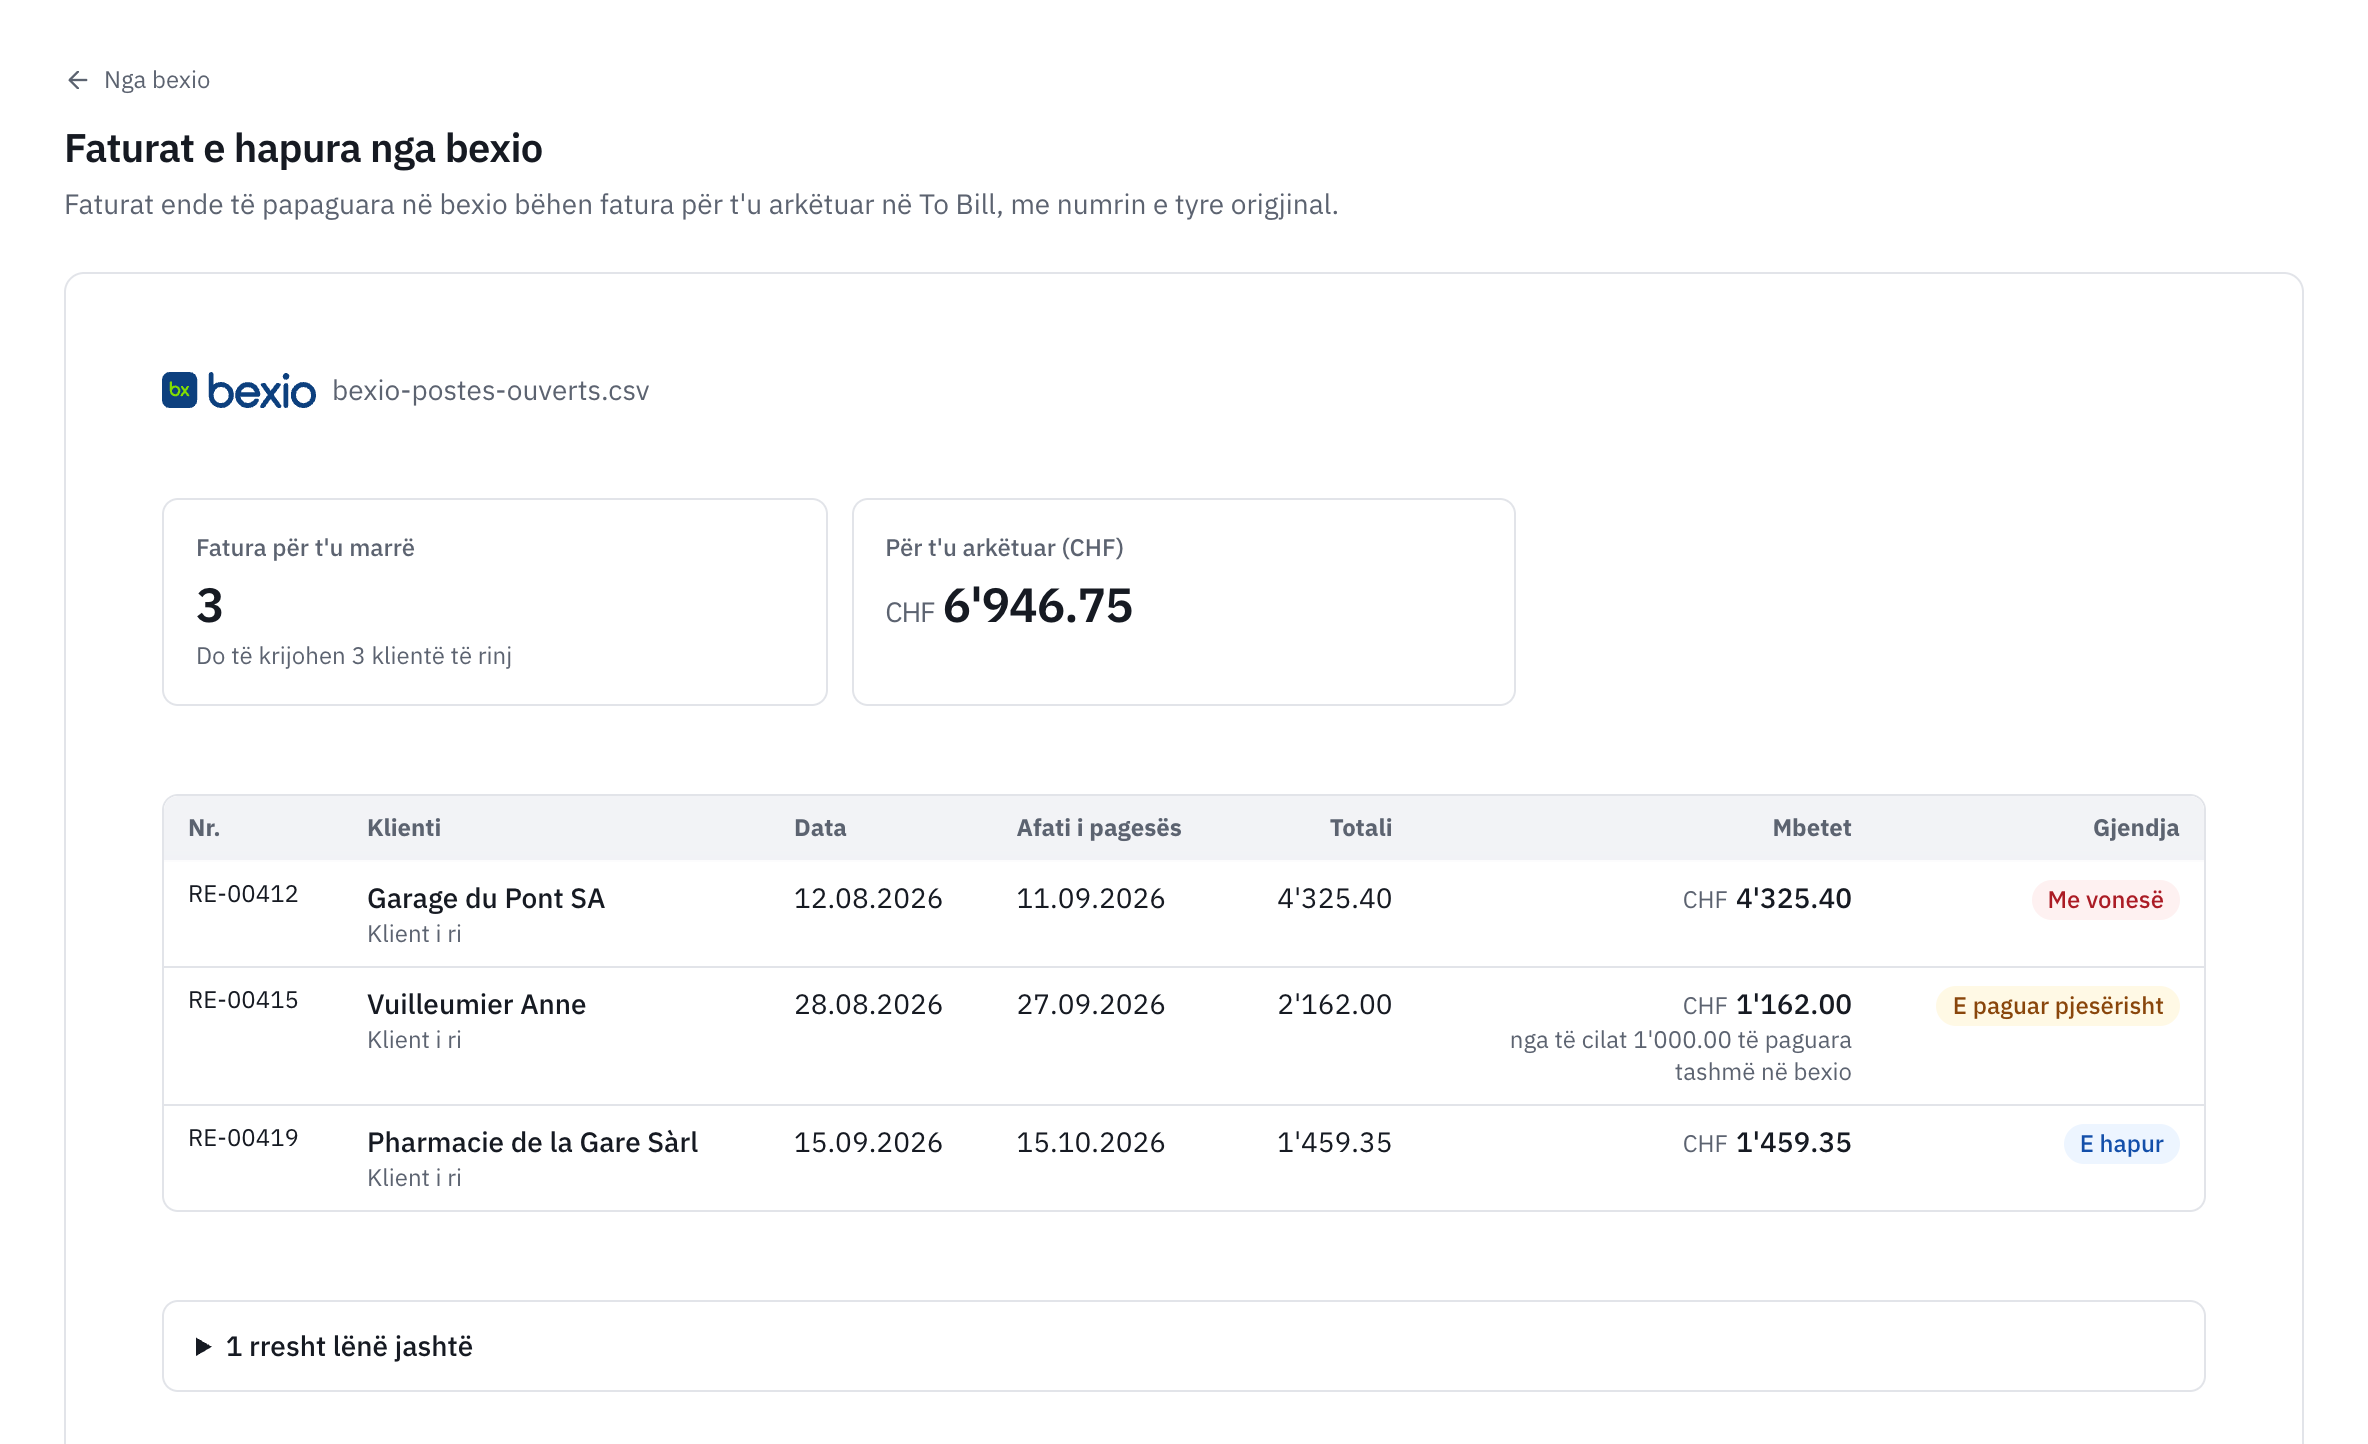
Task: Click the bexio-postes-ouverts.csv file name
Action: pyautogui.click(x=491, y=391)
